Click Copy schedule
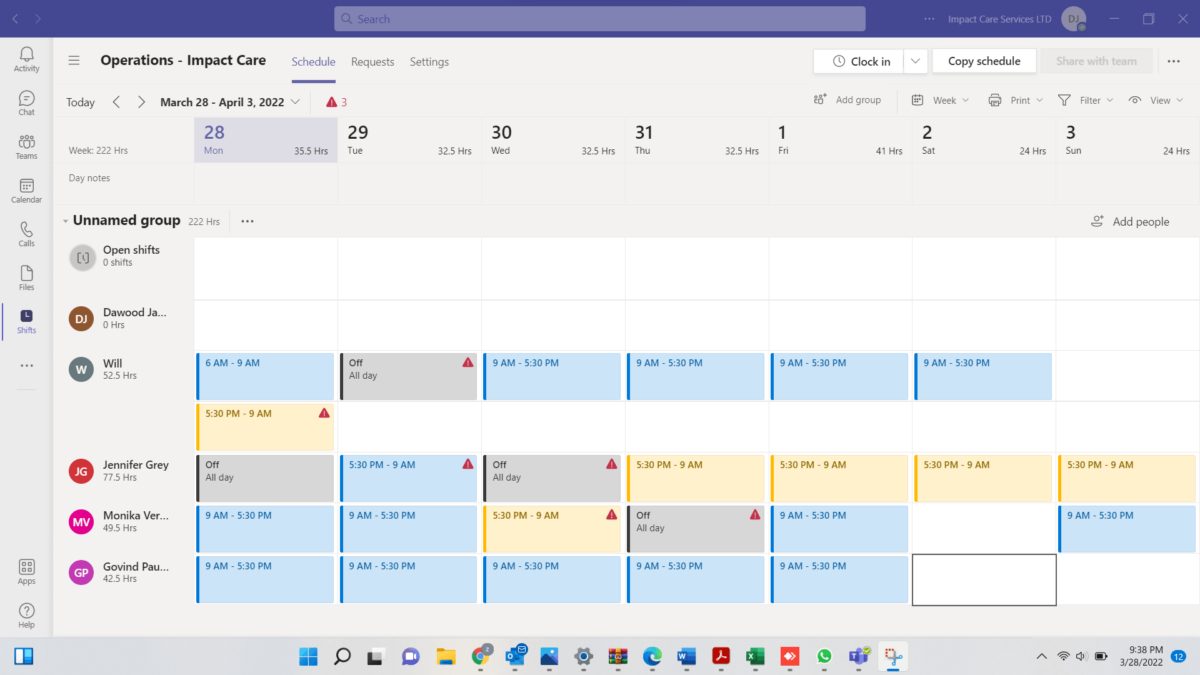The image size is (1200, 675). [x=983, y=60]
